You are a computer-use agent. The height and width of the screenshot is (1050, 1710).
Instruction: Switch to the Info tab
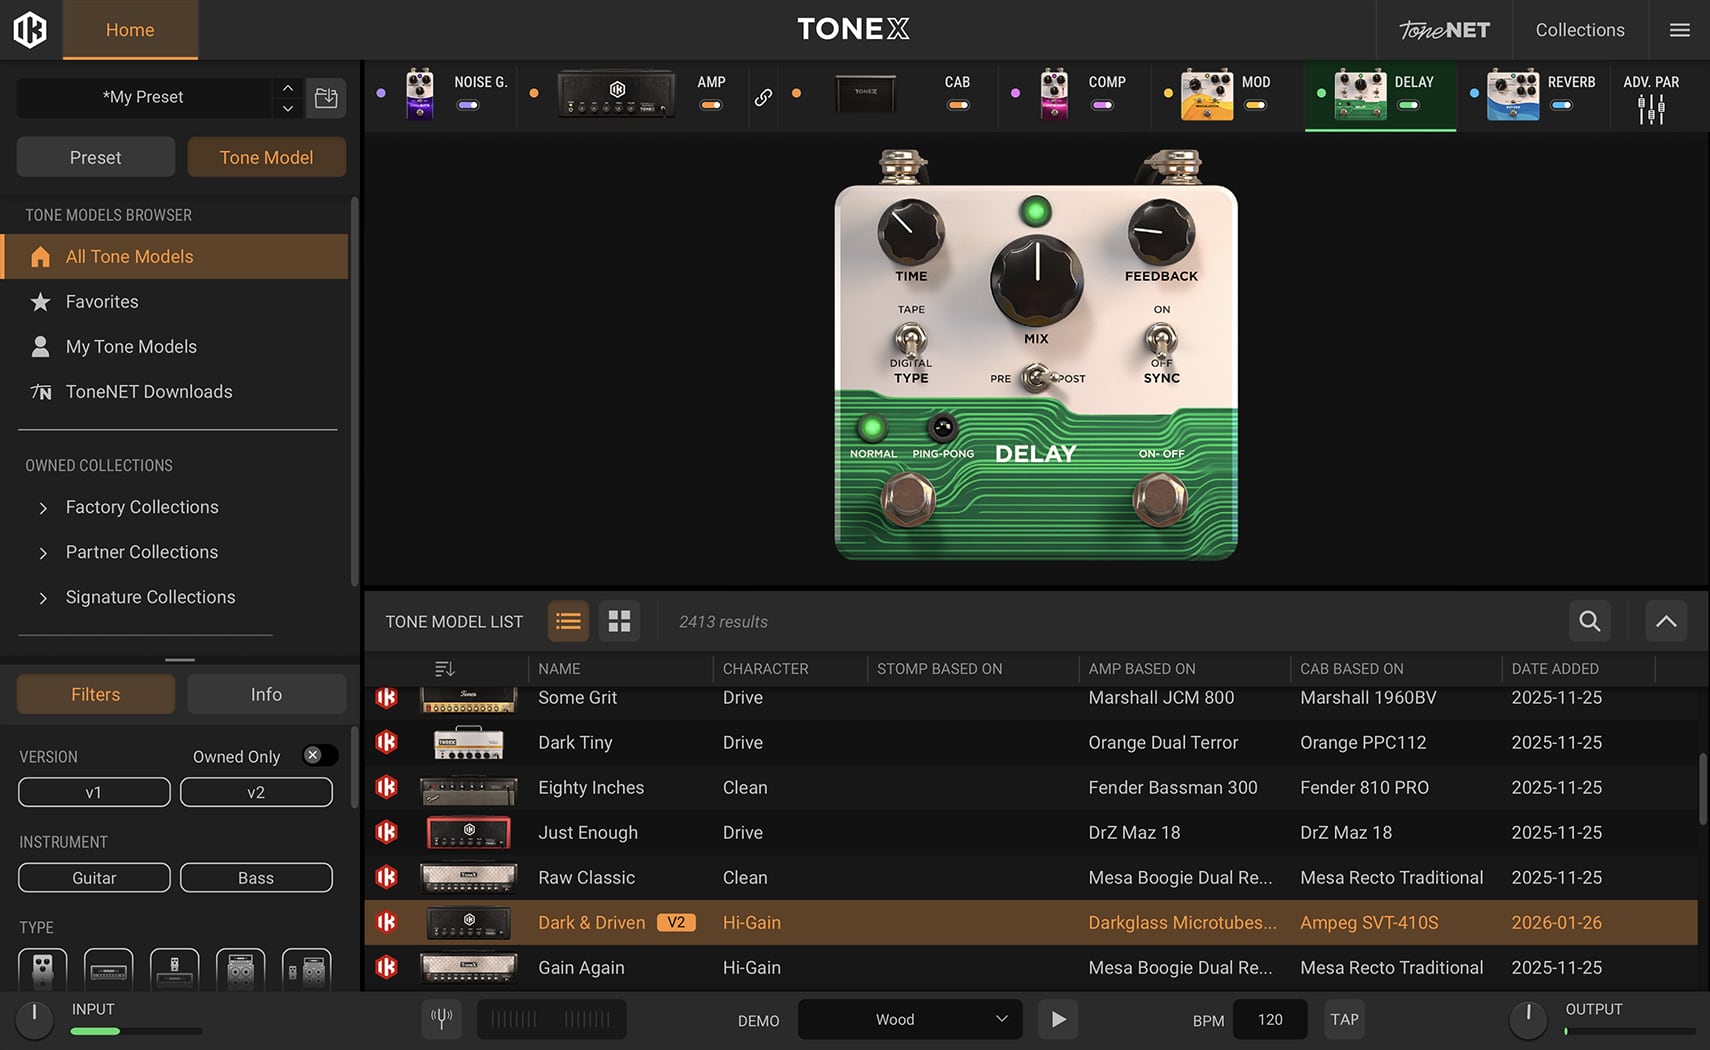[266, 694]
